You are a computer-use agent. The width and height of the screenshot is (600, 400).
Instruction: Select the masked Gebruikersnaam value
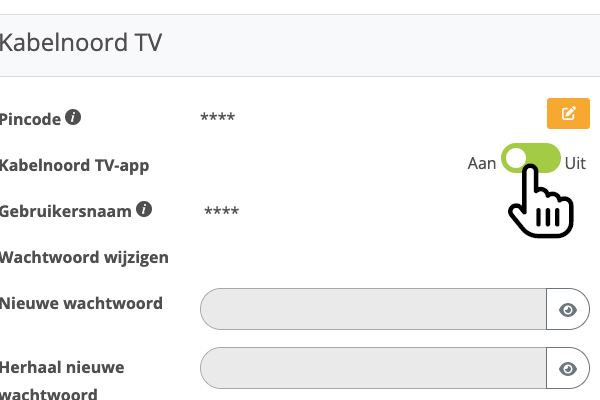[x=222, y=211]
